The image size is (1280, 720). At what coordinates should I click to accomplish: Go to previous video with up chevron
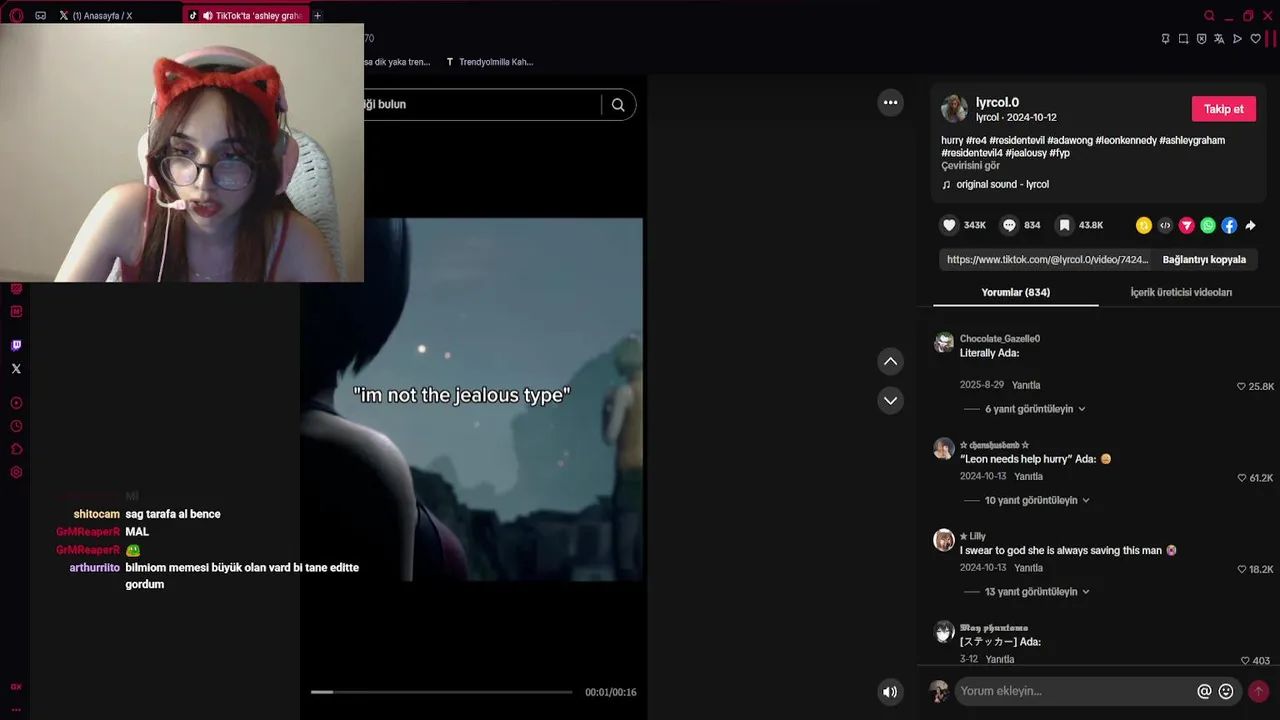(x=890, y=361)
